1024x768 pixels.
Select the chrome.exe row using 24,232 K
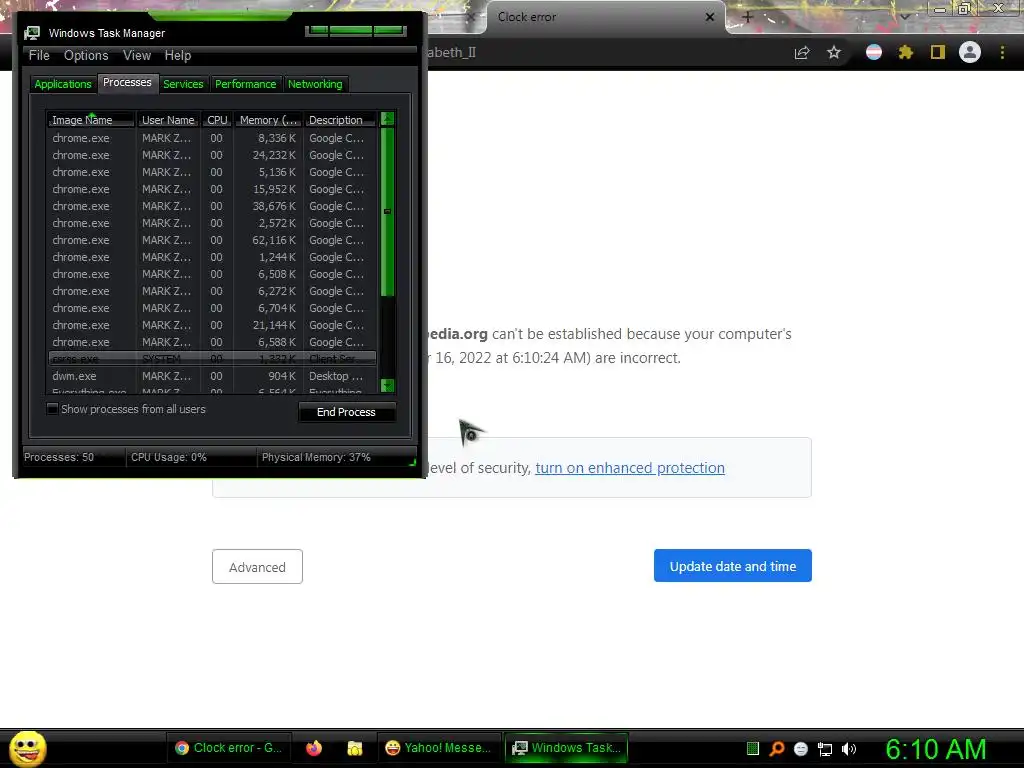(x=212, y=155)
